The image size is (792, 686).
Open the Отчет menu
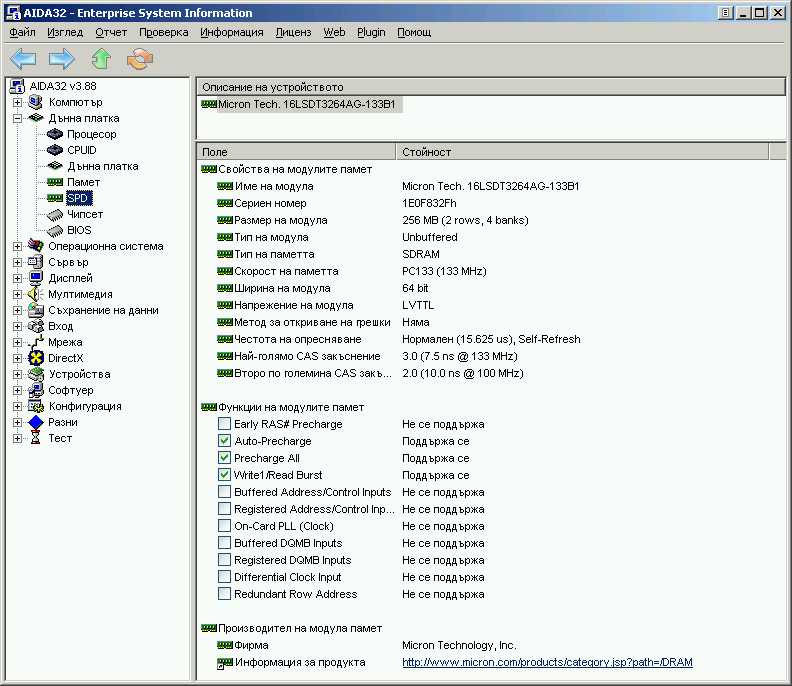click(111, 32)
